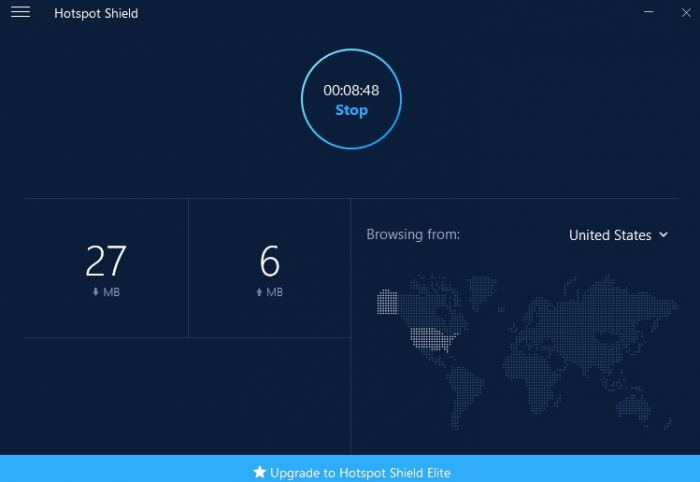
Task: Click the 6 MB uploaded value
Action: pyautogui.click(x=270, y=261)
